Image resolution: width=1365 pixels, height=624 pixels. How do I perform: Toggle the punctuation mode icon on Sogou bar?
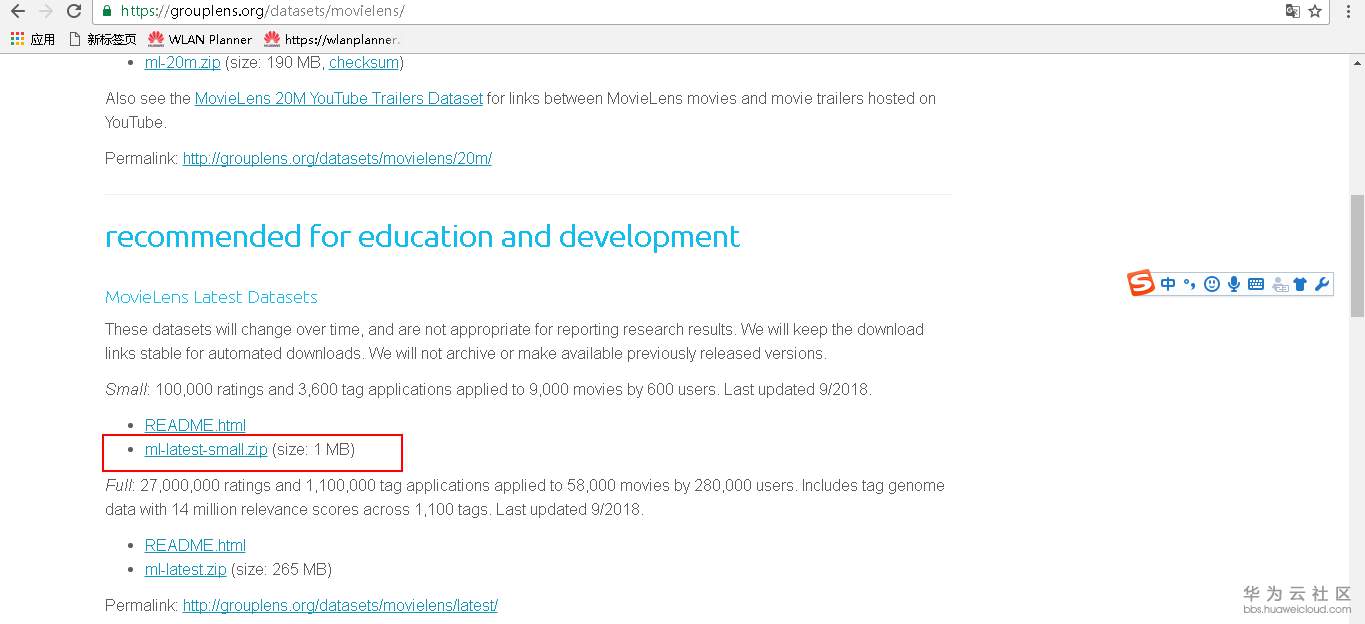pos(1189,284)
